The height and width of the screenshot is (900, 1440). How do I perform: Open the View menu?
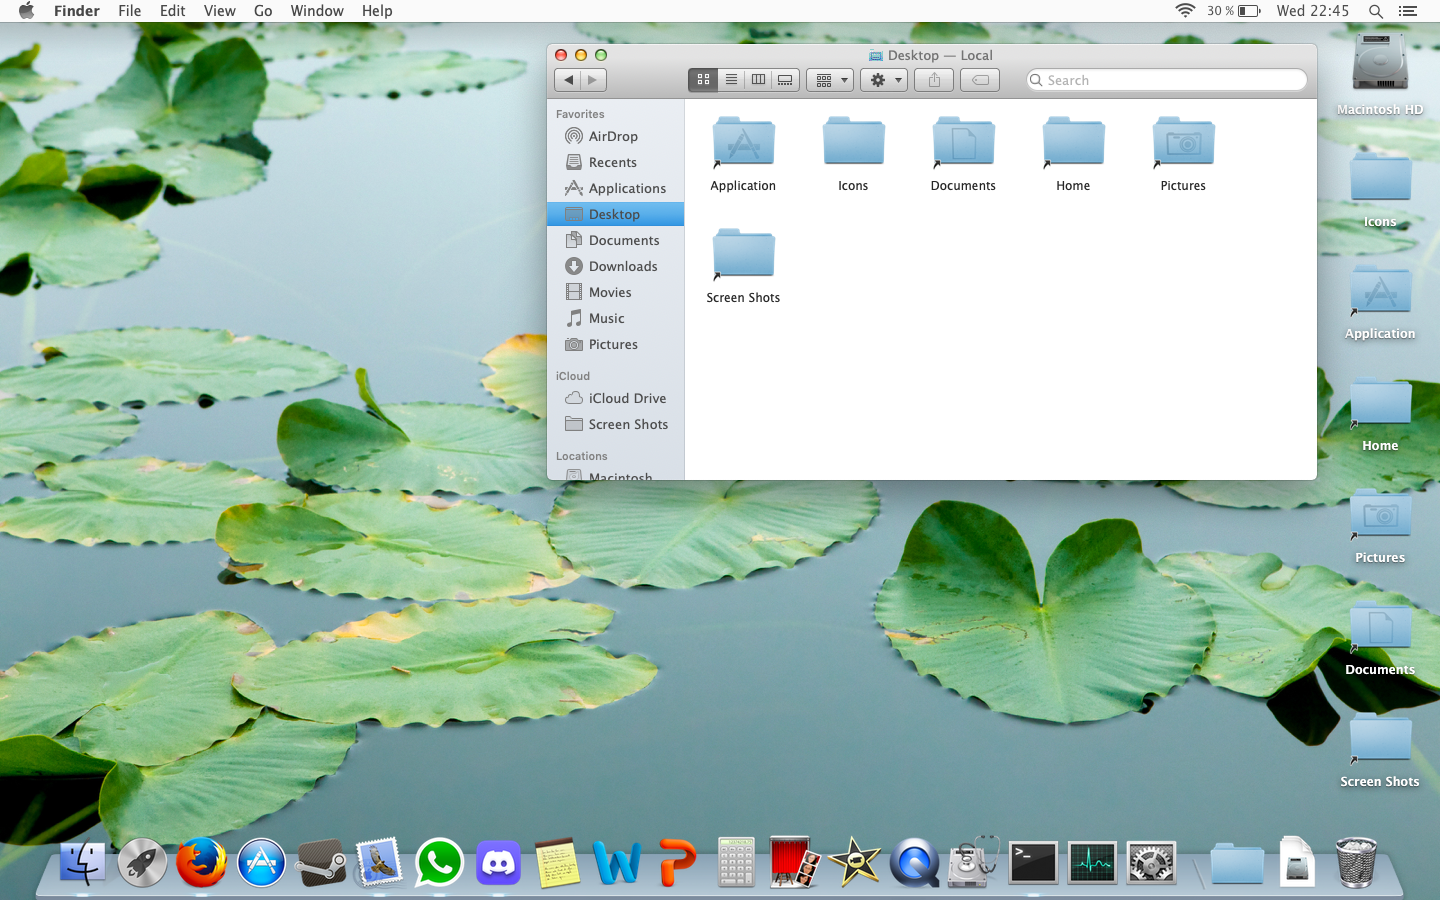click(220, 11)
